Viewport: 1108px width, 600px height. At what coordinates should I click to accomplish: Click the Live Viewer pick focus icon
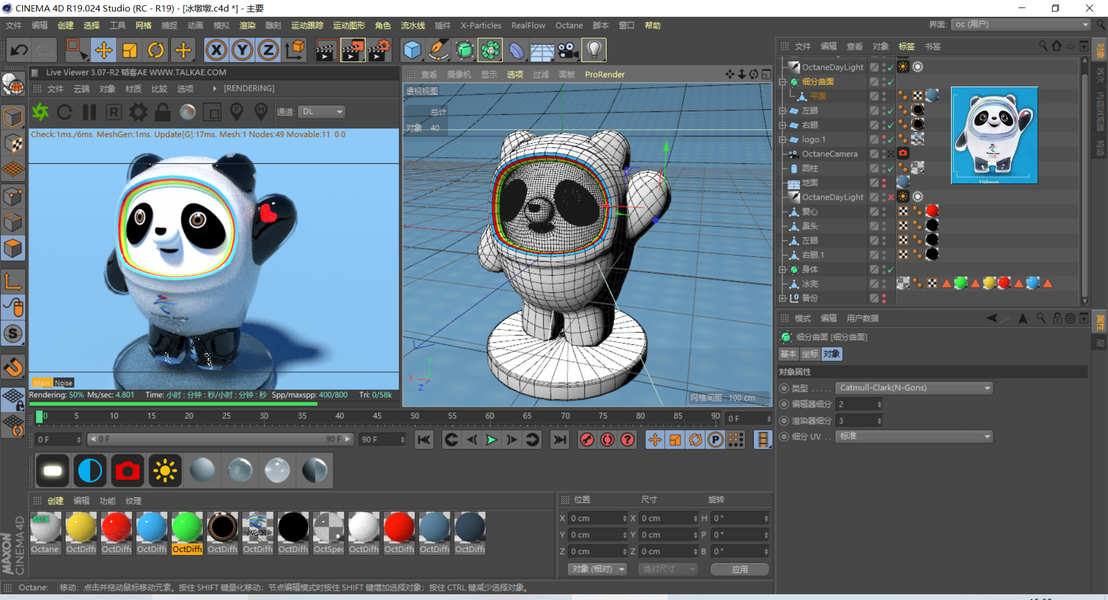click(x=236, y=112)
